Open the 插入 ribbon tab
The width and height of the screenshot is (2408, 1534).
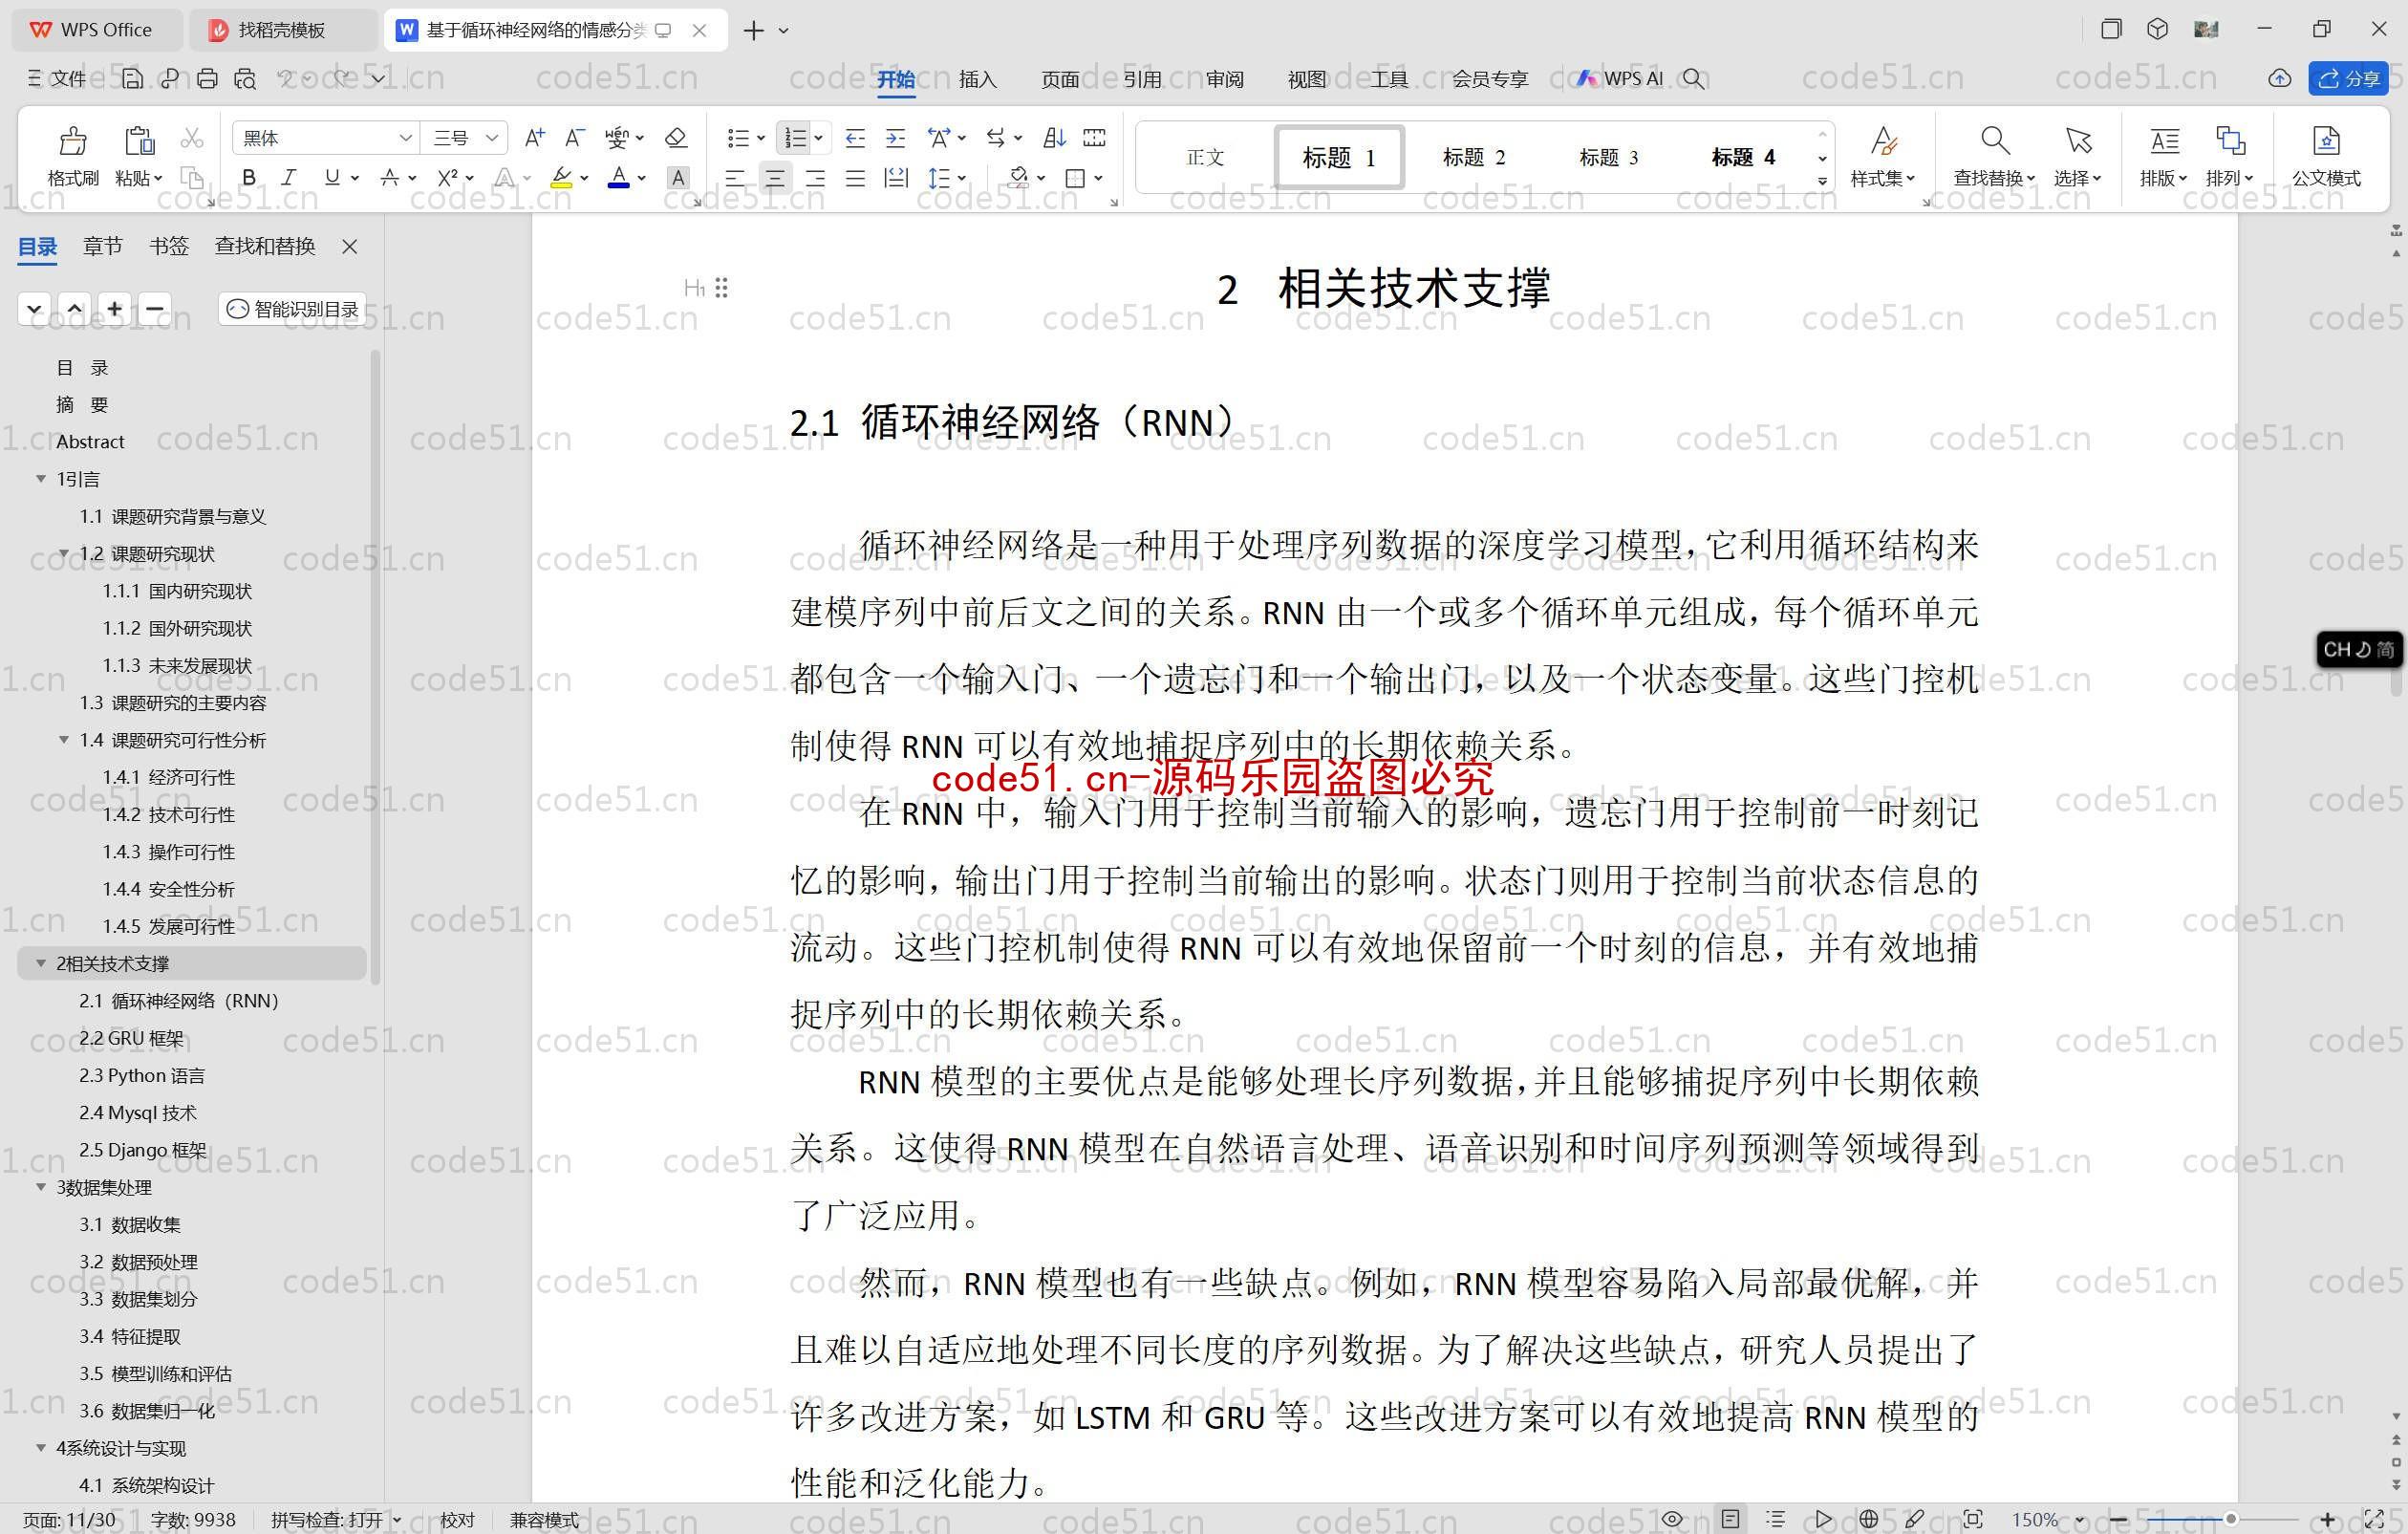tap(977, 79)
